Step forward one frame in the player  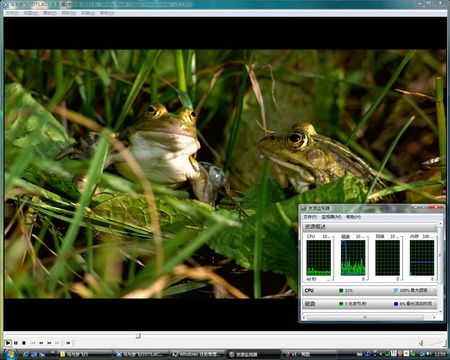tap(68, 343)
